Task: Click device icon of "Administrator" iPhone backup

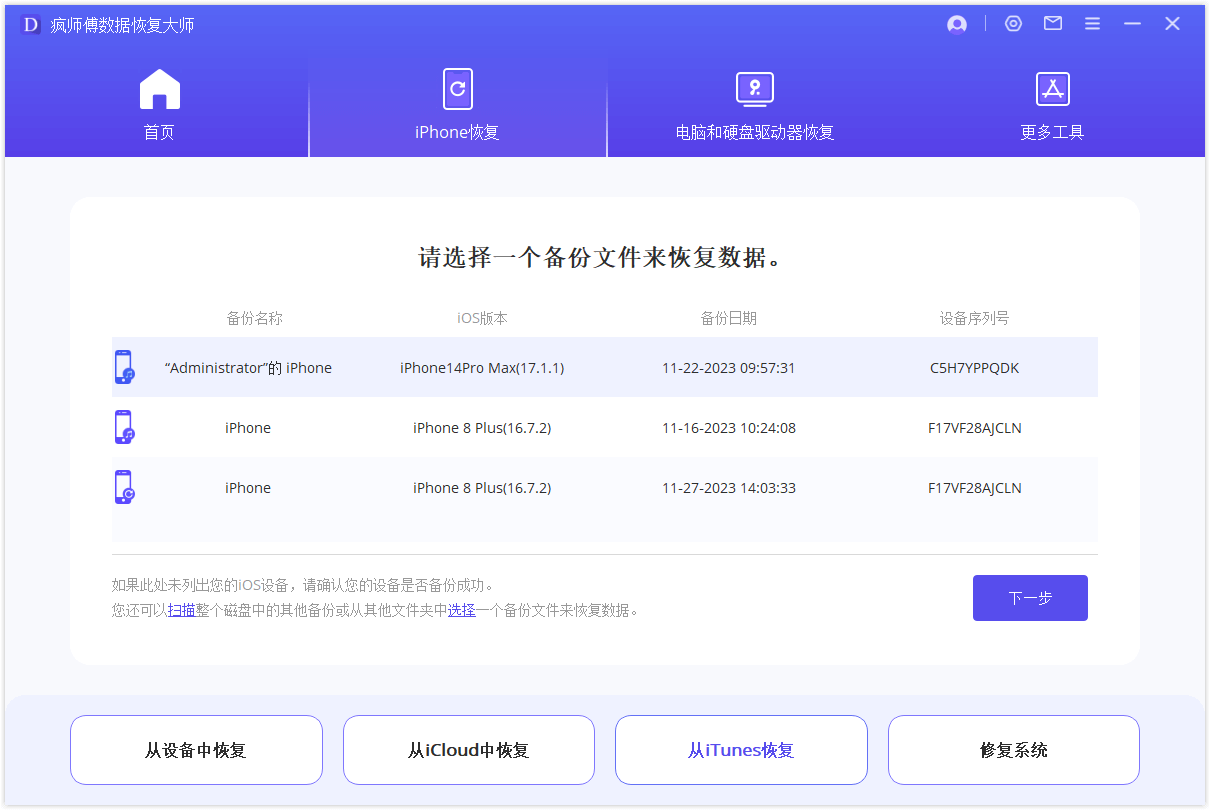Action: (x=124, y=367)
